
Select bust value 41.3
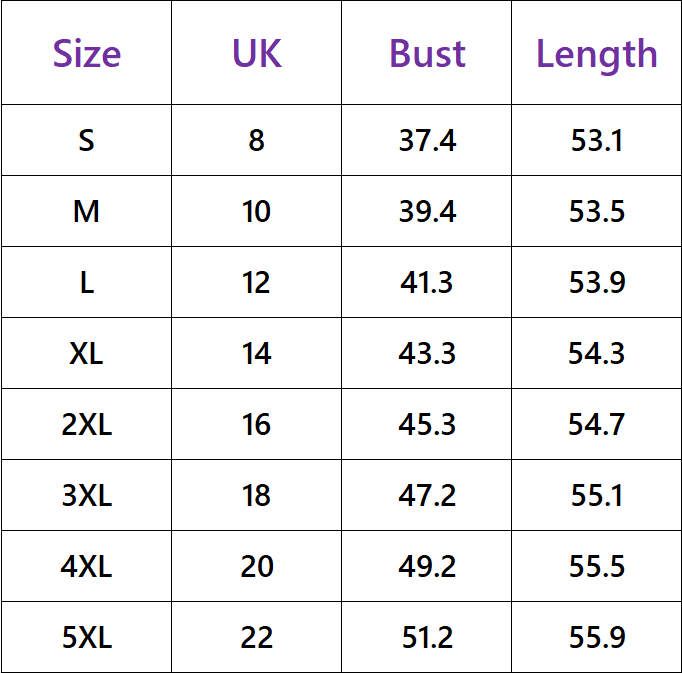427,282
